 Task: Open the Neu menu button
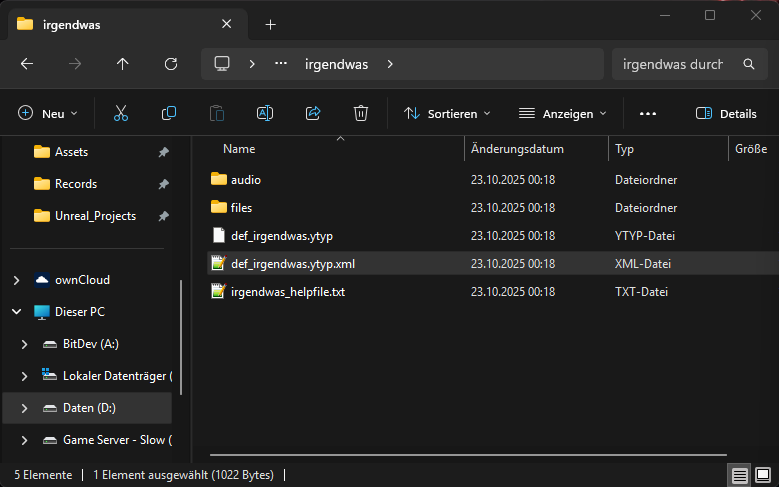(47, 113)
